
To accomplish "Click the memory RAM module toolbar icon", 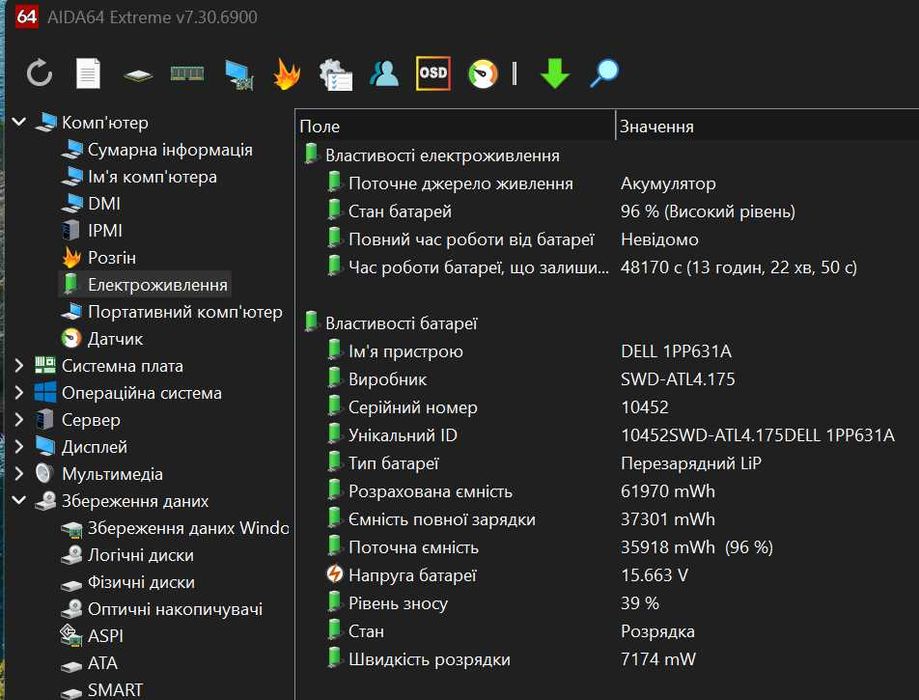I will pos(187,73).
